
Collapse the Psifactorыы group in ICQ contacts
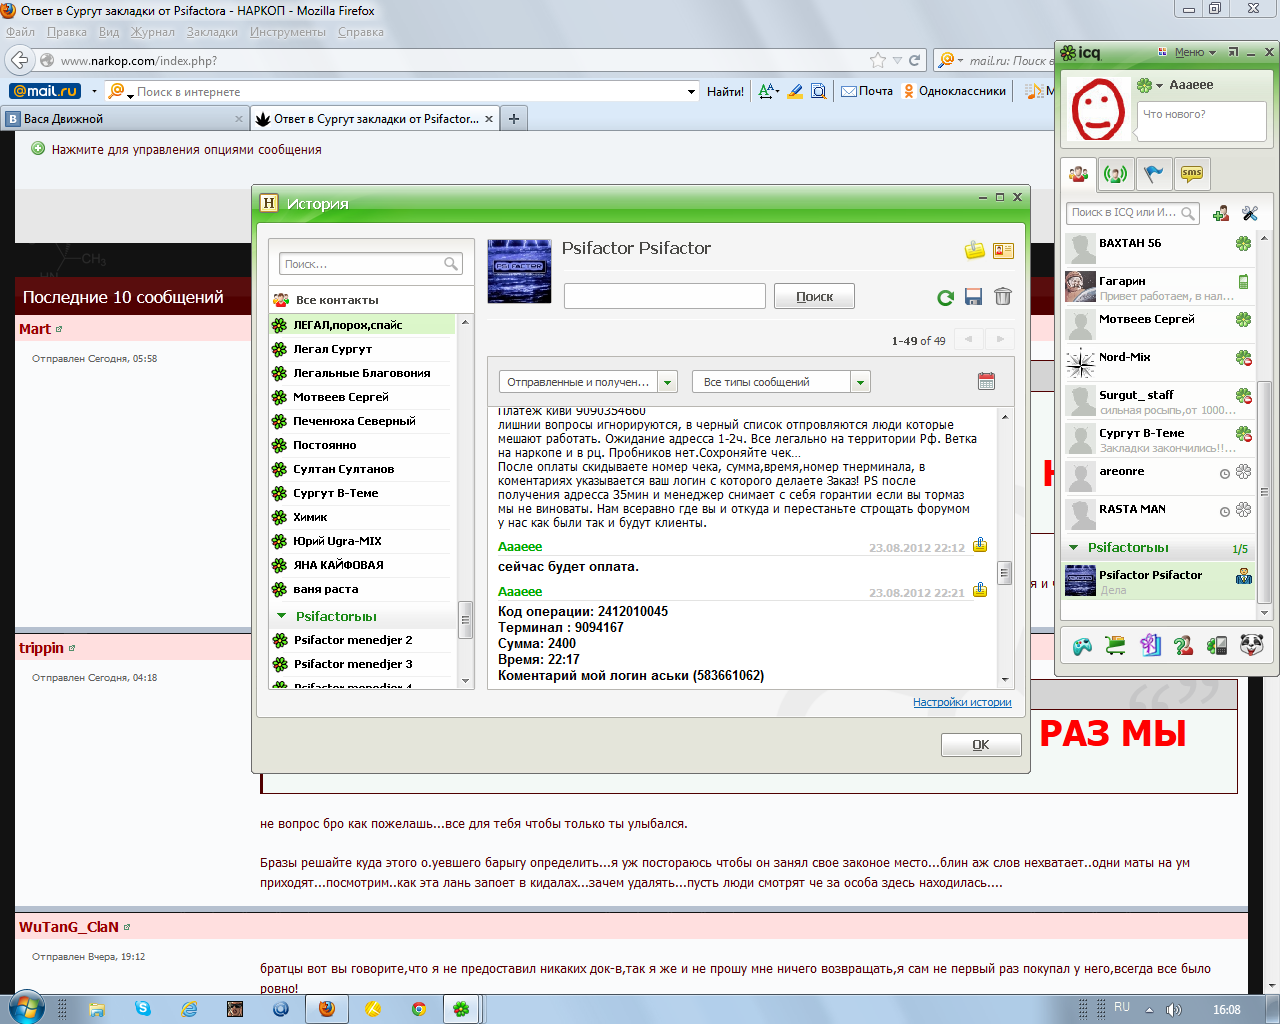click(1074, 547)
